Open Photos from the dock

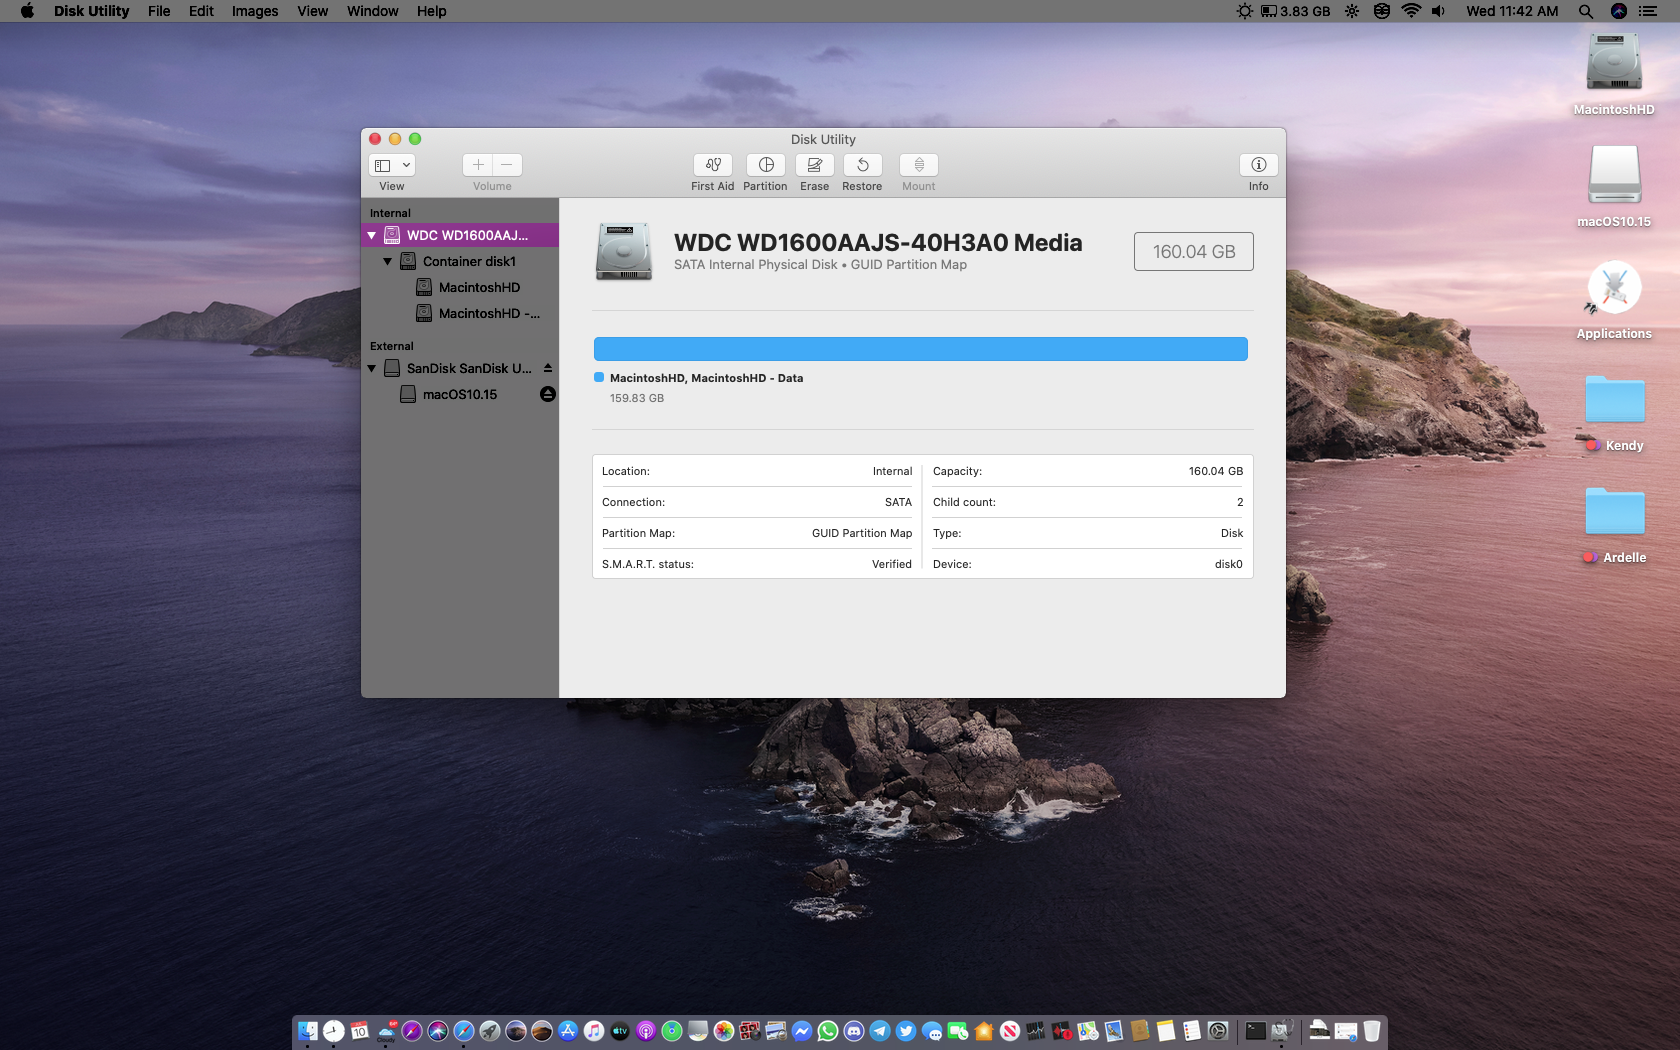point(724,1031)
